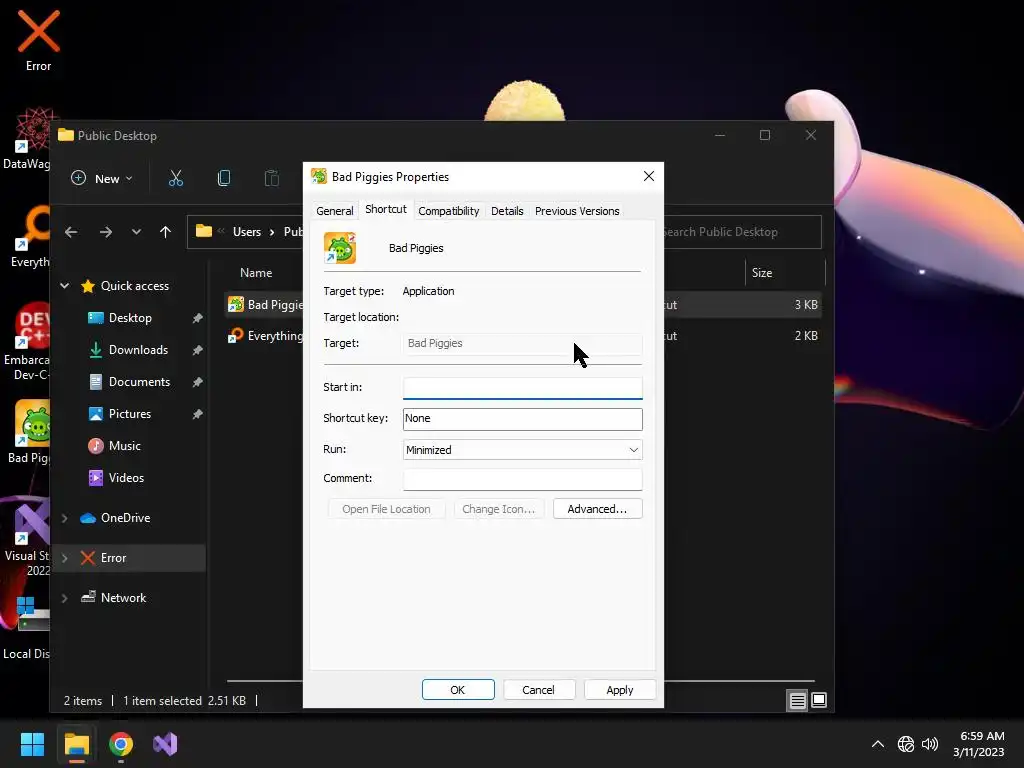Click the Change Icon... button
Screen dimensions: 1024x768
(x=498, y=509)
